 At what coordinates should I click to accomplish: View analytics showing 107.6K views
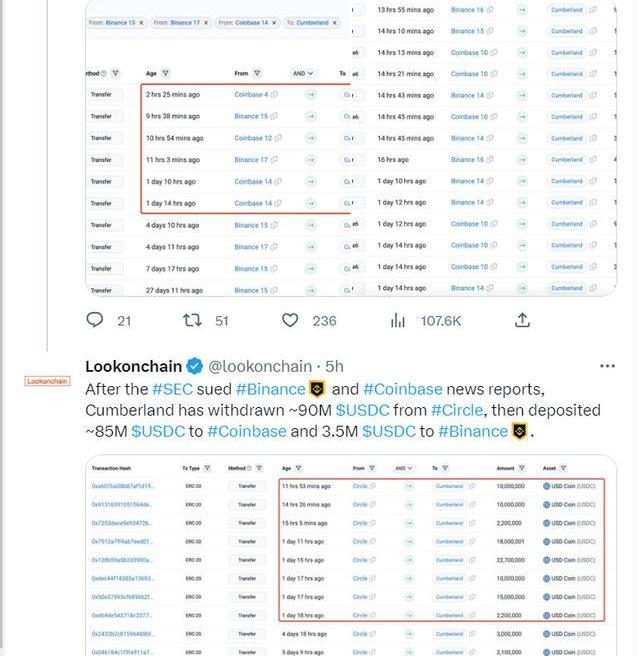pos(398,320)
